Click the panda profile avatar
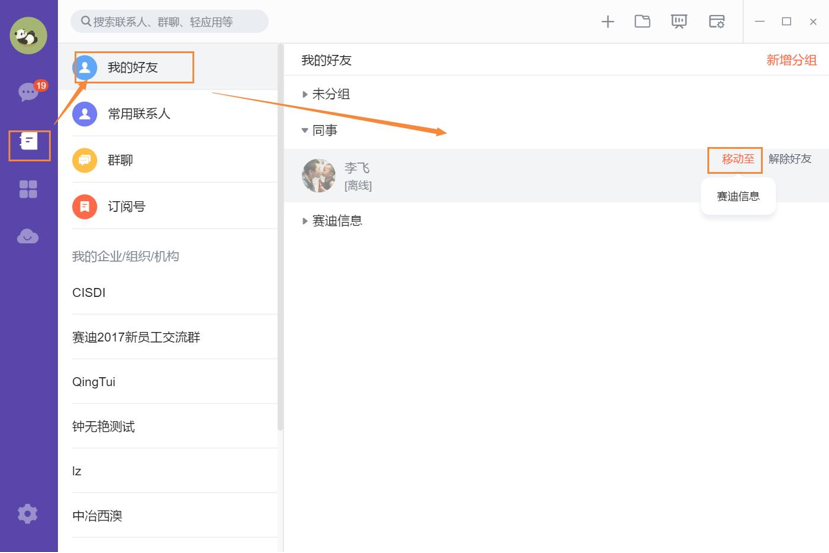 pyautogui.click(x=28, y=35)
